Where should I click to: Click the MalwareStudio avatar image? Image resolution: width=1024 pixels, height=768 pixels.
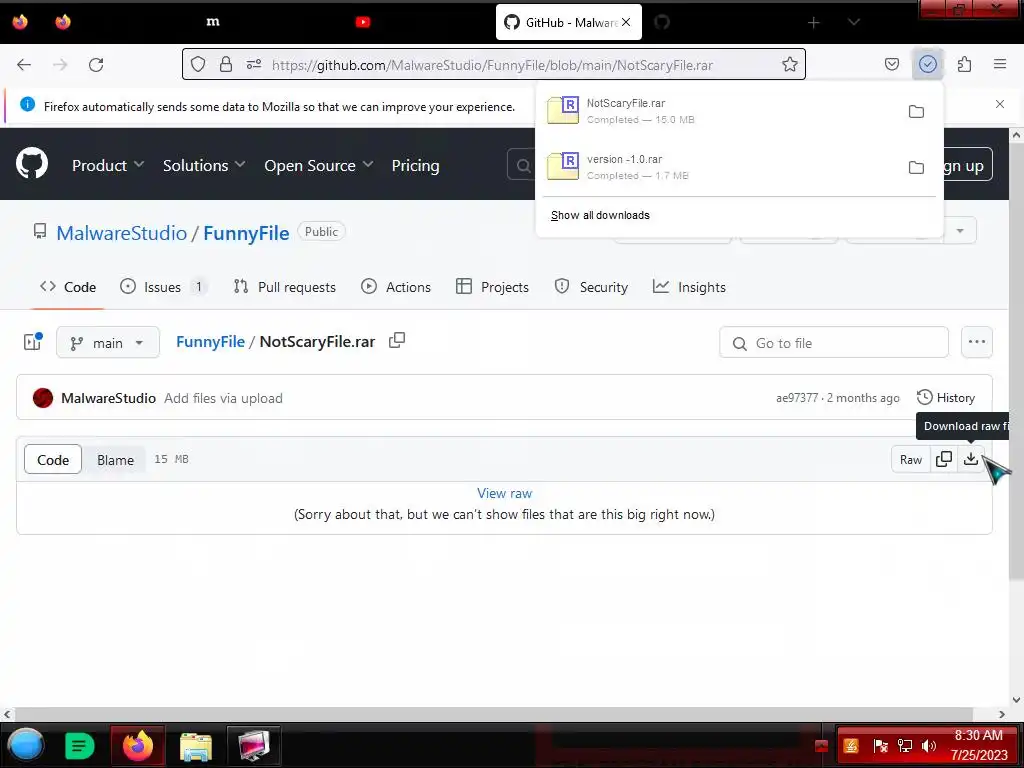coord(43,398)
